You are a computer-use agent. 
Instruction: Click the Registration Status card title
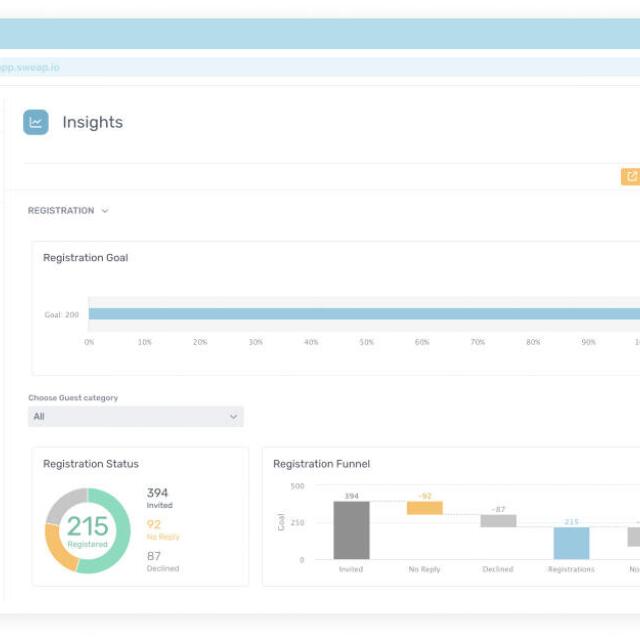(91, 464)
